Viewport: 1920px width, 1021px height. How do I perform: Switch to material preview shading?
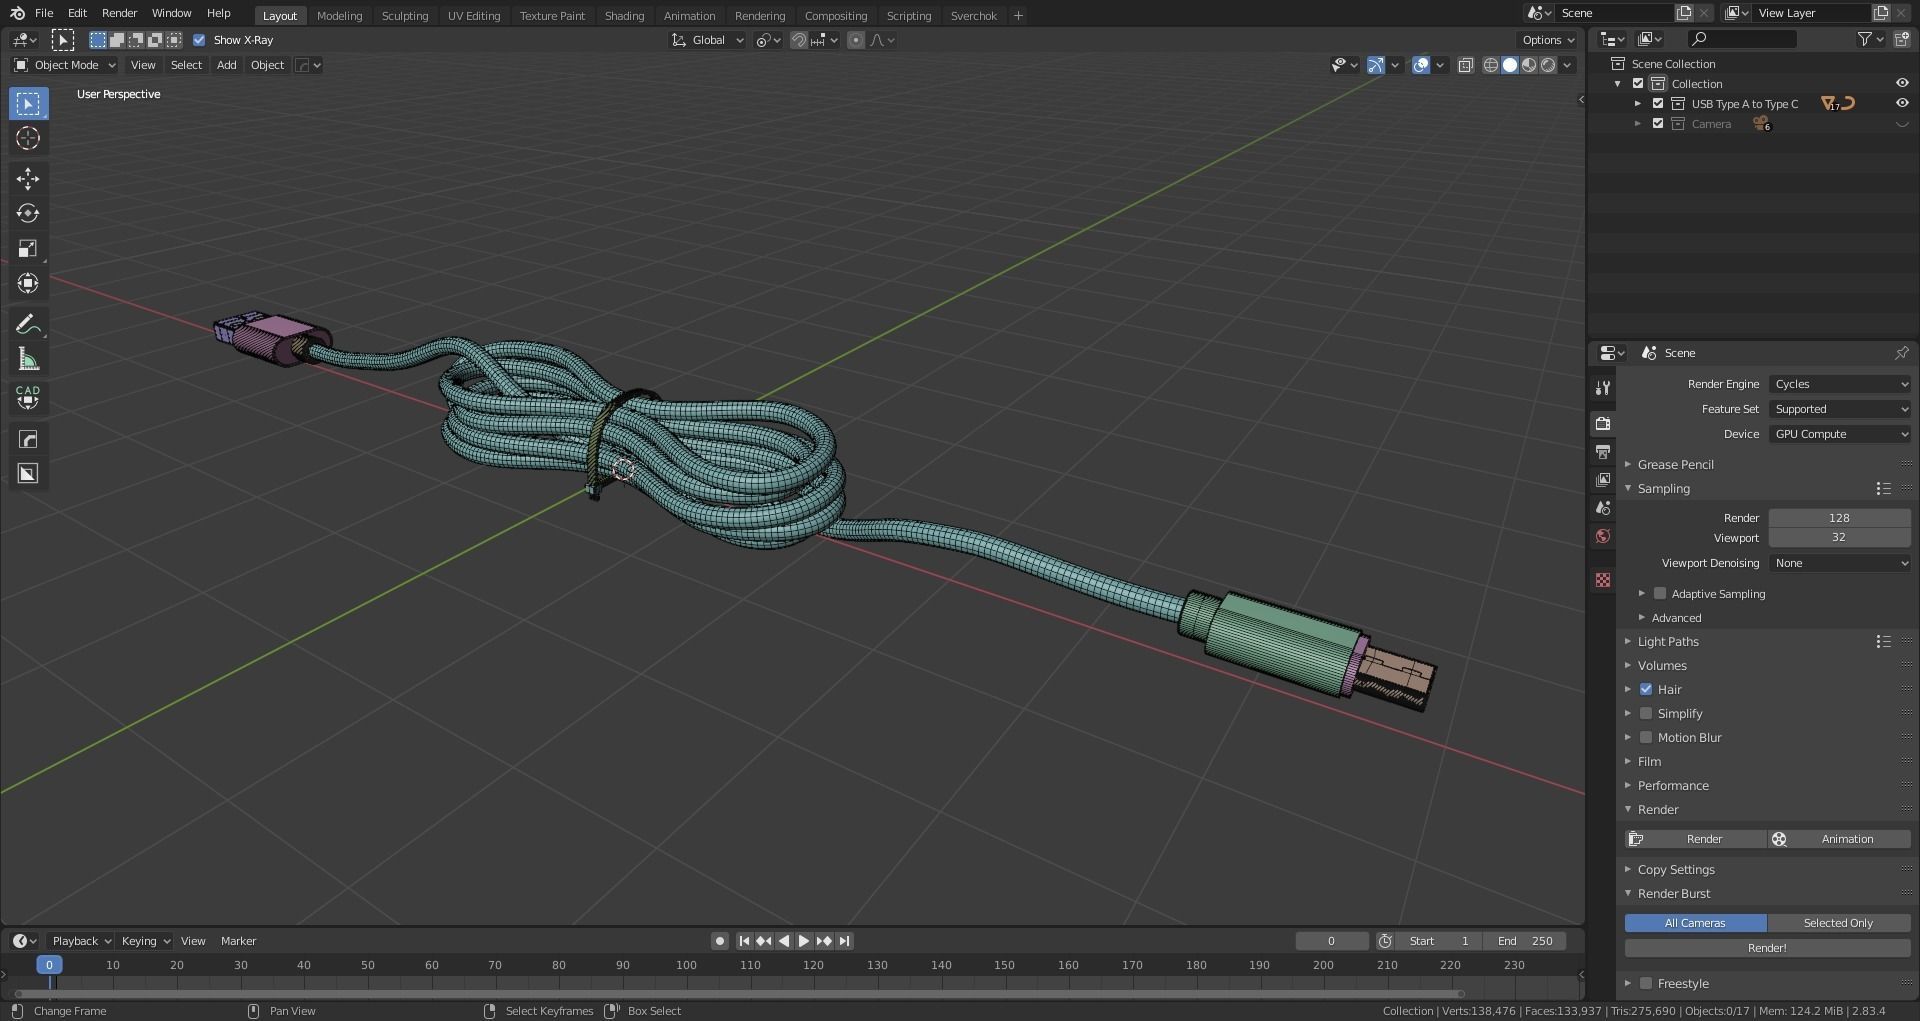click(1529, 65)
